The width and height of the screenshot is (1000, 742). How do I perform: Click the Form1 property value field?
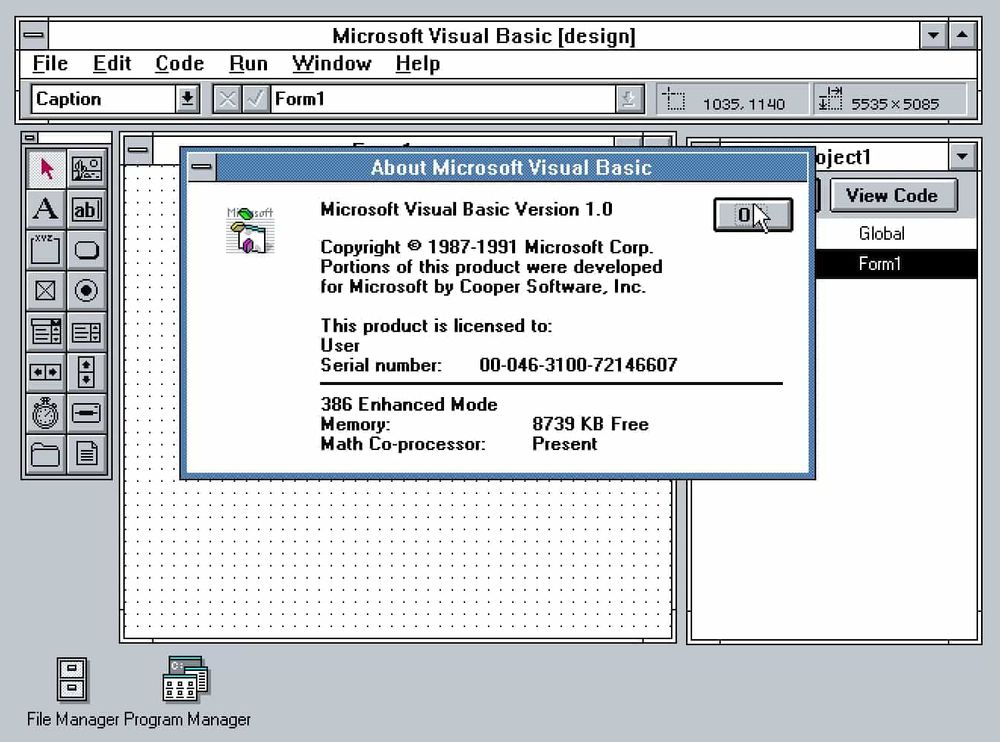click(444, 99)
